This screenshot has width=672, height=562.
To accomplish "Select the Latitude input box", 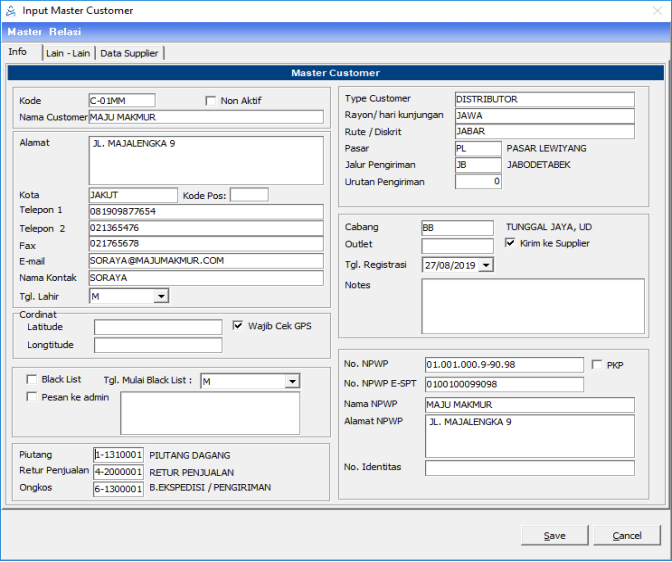I will pyautogui.click(x=158, y=327).
